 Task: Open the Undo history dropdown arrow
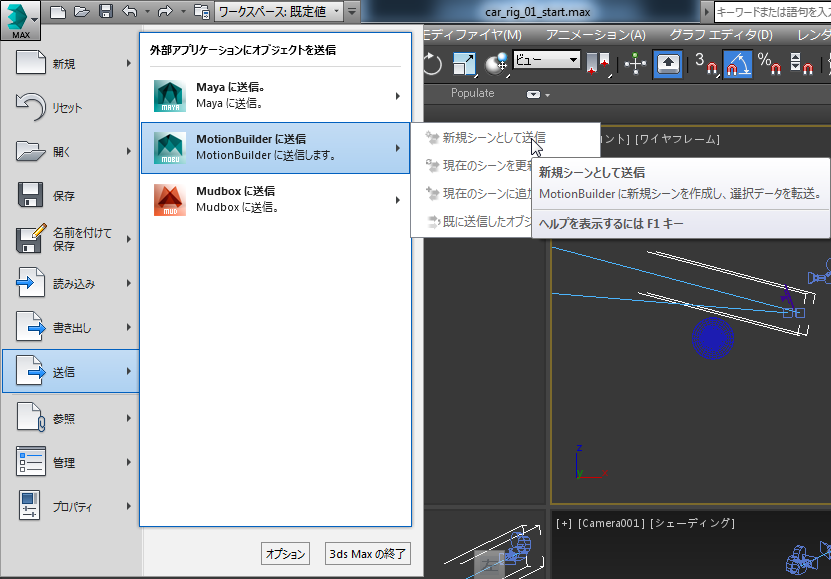[x=147, y=12]
